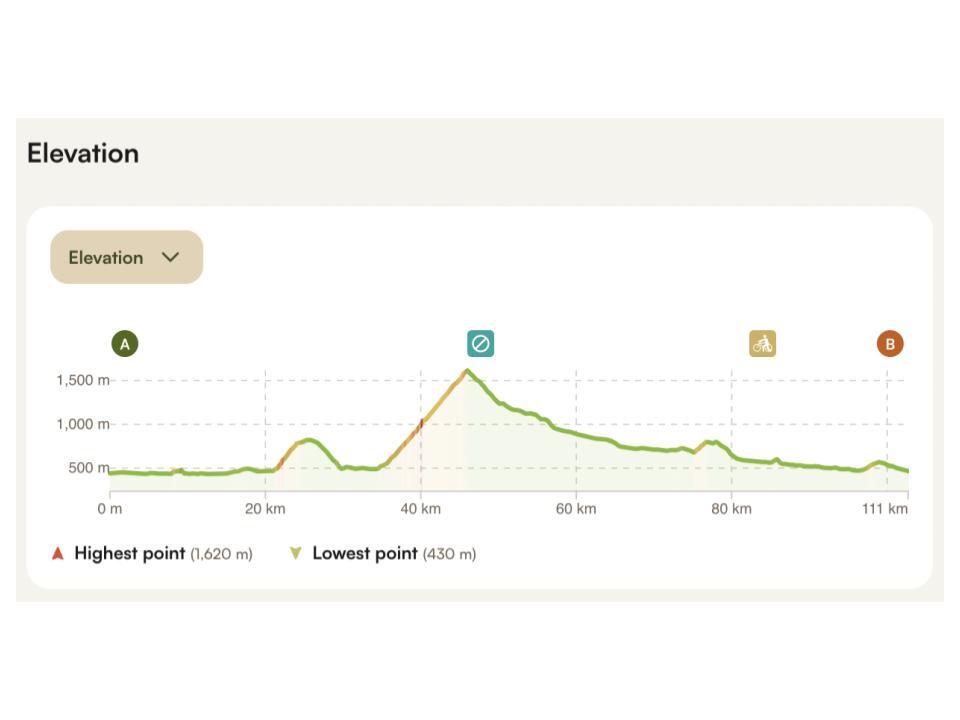Image resolution: width=960 pixels, height=720 pixels.
Task: Click the teal restricted-access waypoint icon
Action: [x=481, y=344]
